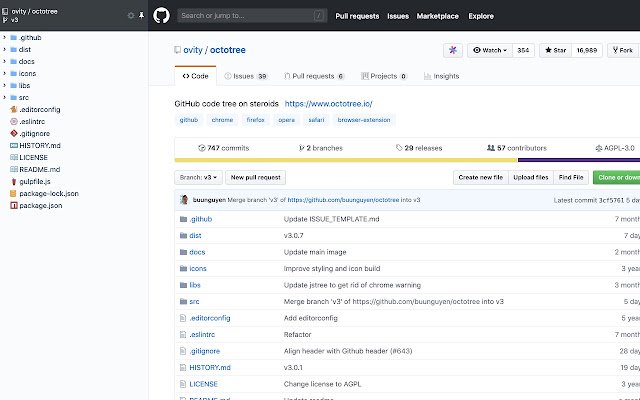Click the repository book icon beside ovity
640x400 pixels.
[177, 50]
